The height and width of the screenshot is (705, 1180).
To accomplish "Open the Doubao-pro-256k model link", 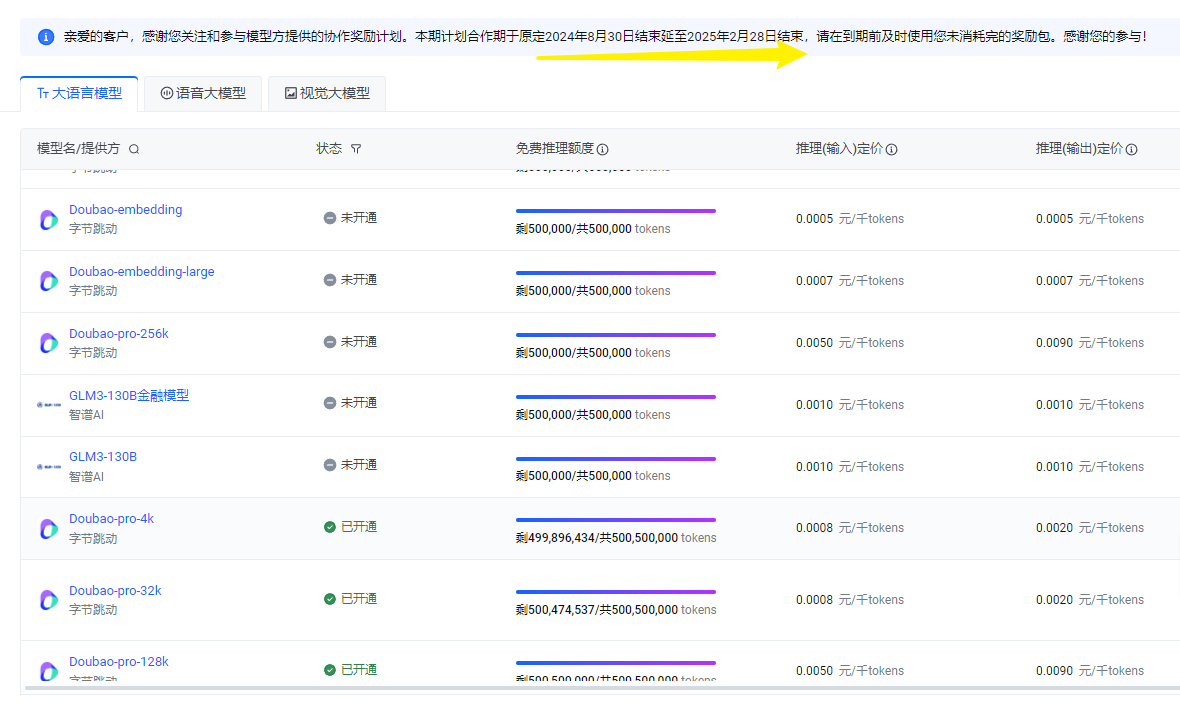I will pos(118,334).
